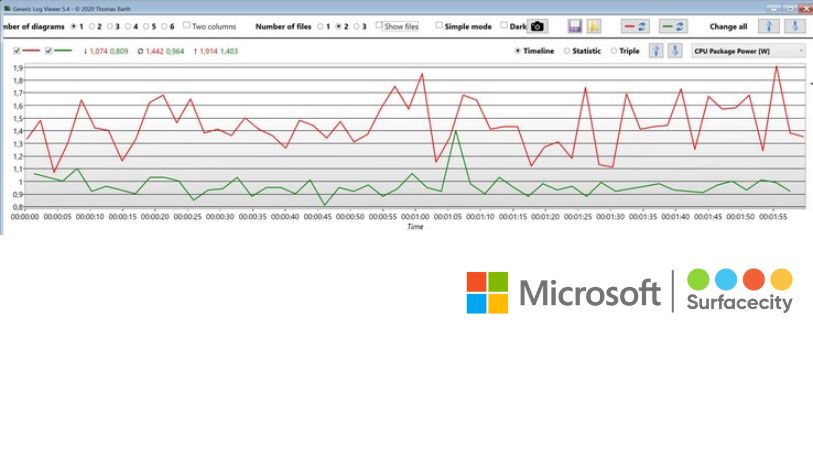Click the camera screenshot icon
Viewport: 813px width, 469px height.
coord(537,26)
